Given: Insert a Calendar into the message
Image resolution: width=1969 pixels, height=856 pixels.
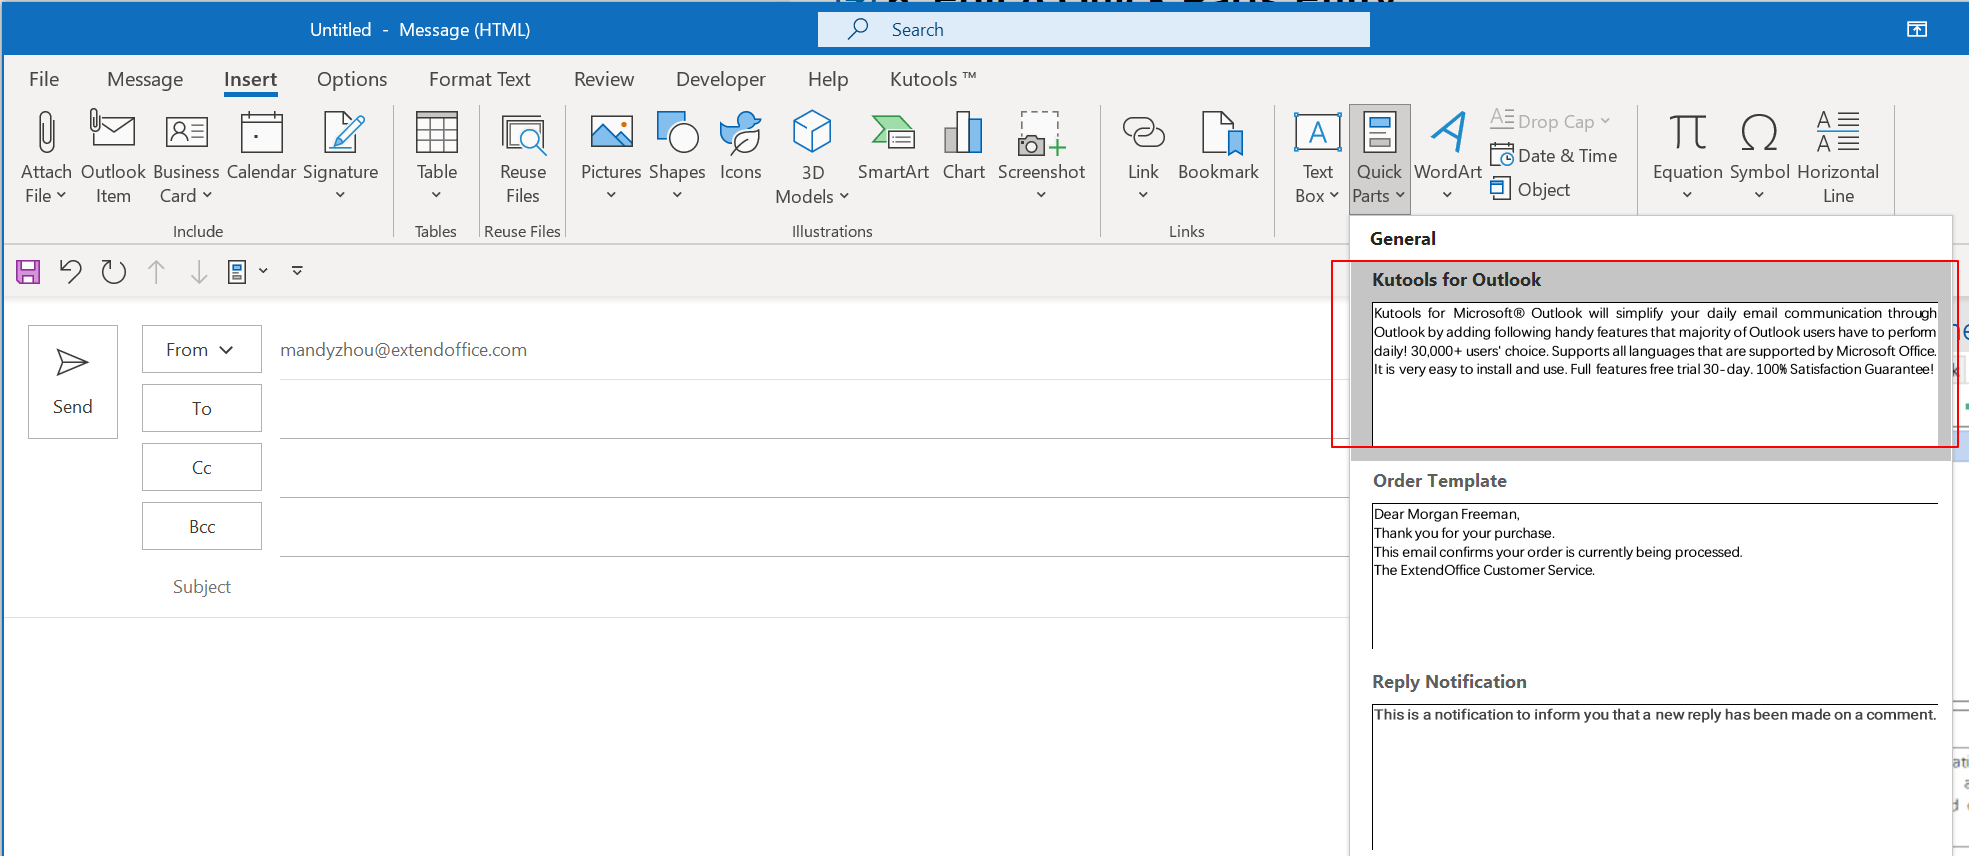Looking at the screenshot, I should click(261, 147).
